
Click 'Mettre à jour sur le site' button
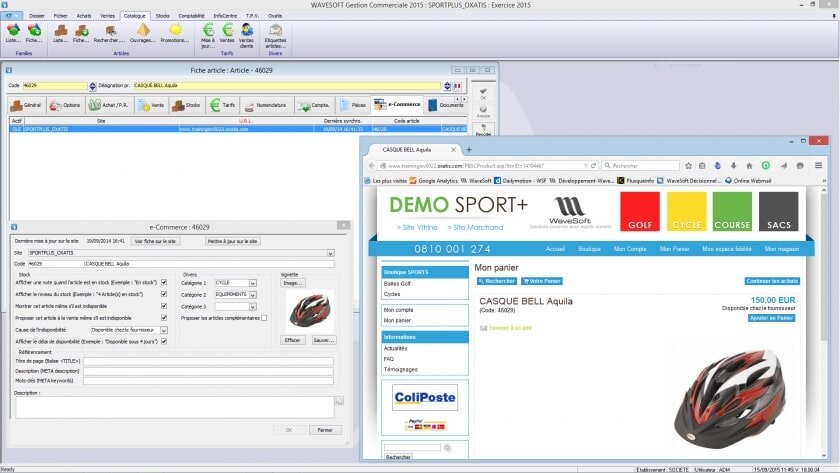[x=232, y=241]
